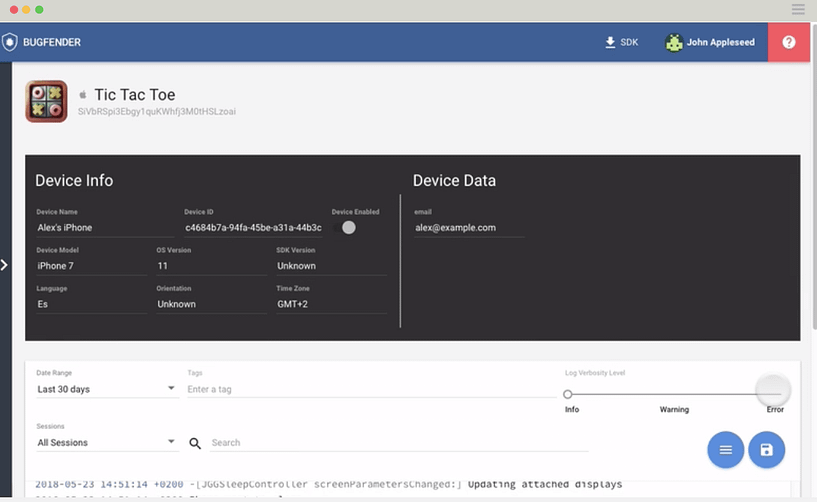This screenshot has width=817, height=502.
Task: Click the app key string under Tic Tac Toe
Action: 157,112
